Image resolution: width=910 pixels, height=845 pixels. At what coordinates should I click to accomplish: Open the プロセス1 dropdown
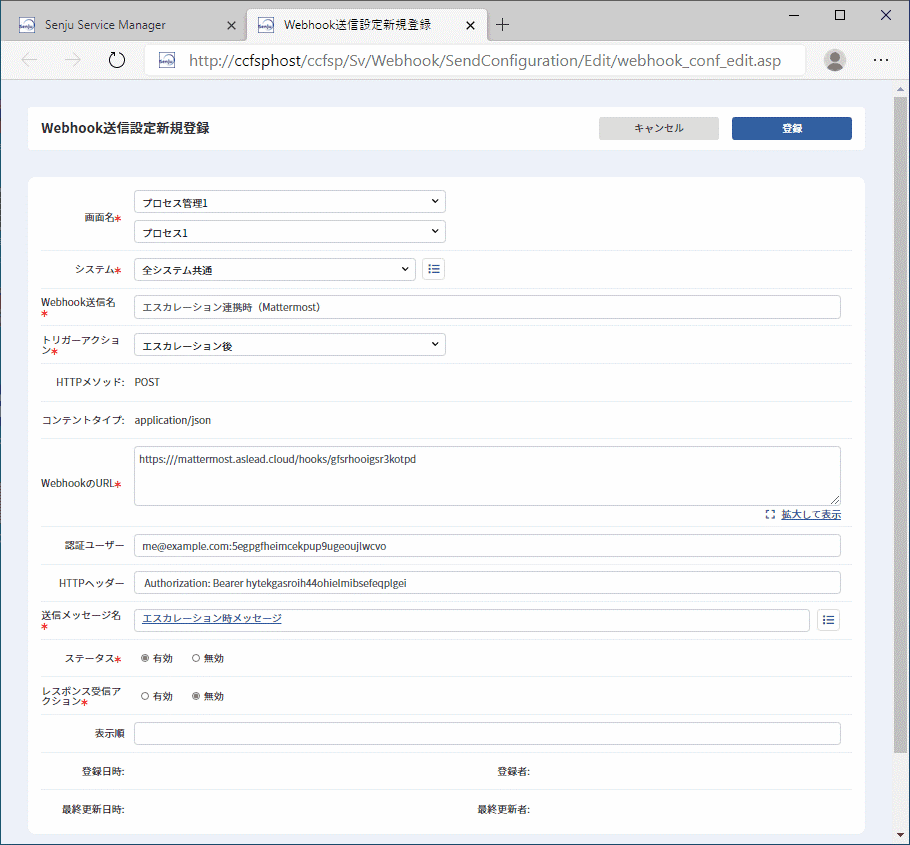290,232
